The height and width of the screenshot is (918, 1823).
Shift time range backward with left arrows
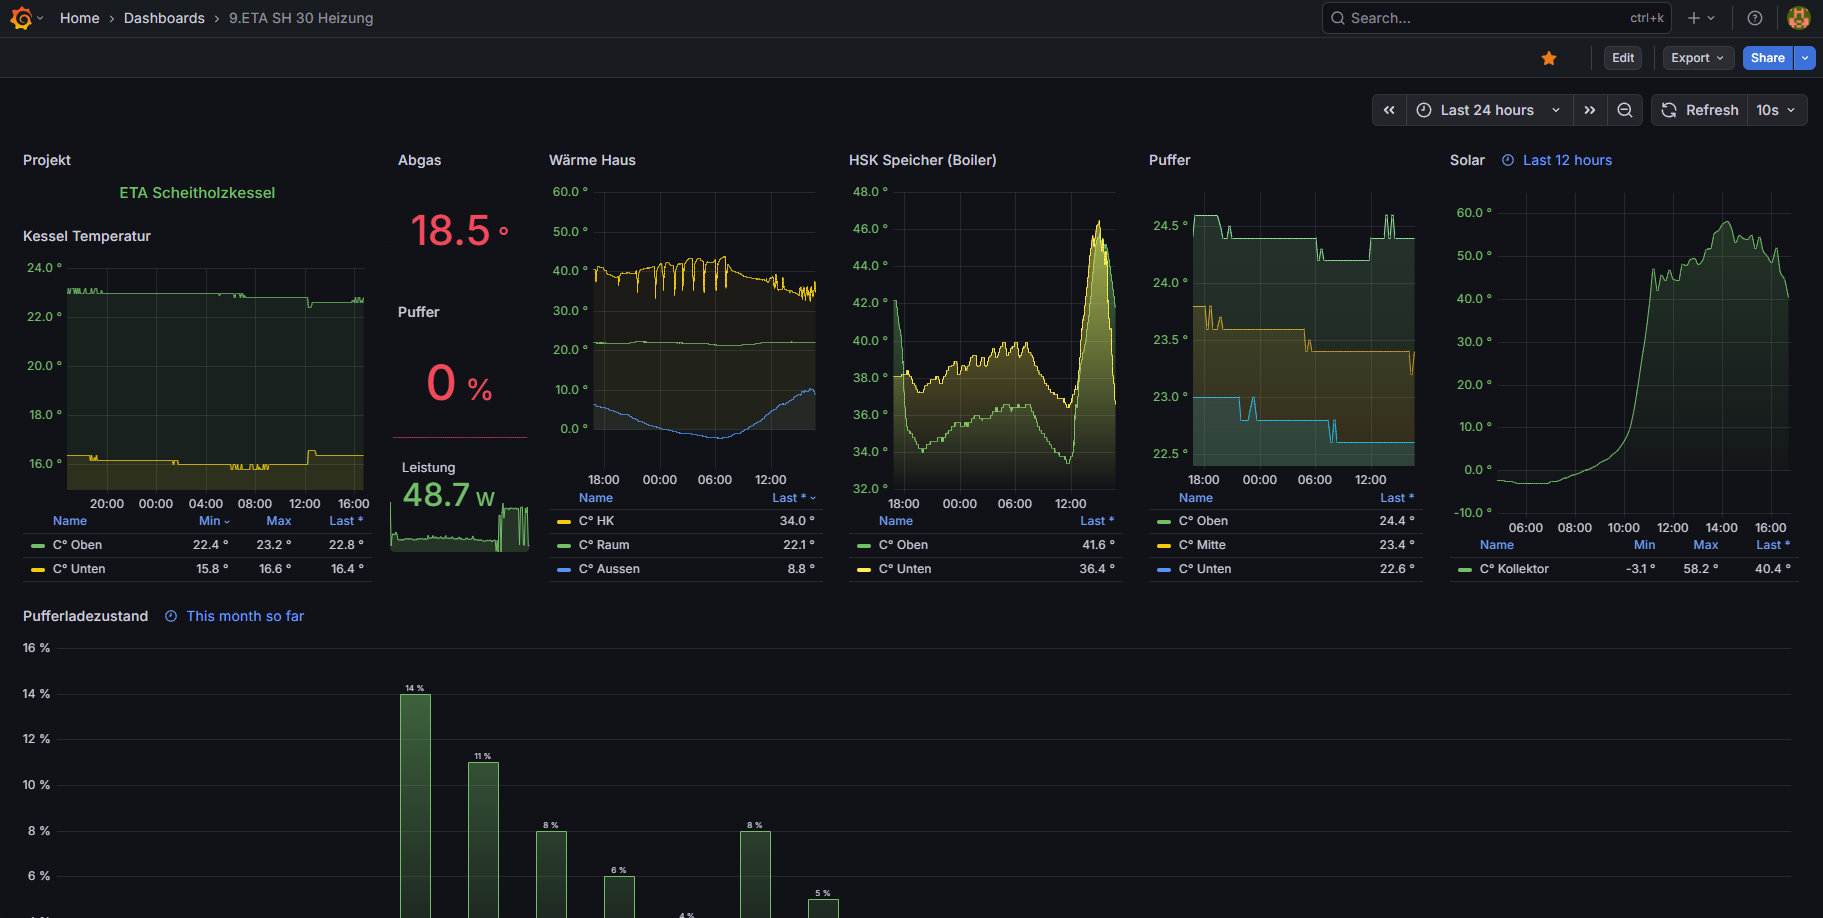click(x=1389, y=110)
